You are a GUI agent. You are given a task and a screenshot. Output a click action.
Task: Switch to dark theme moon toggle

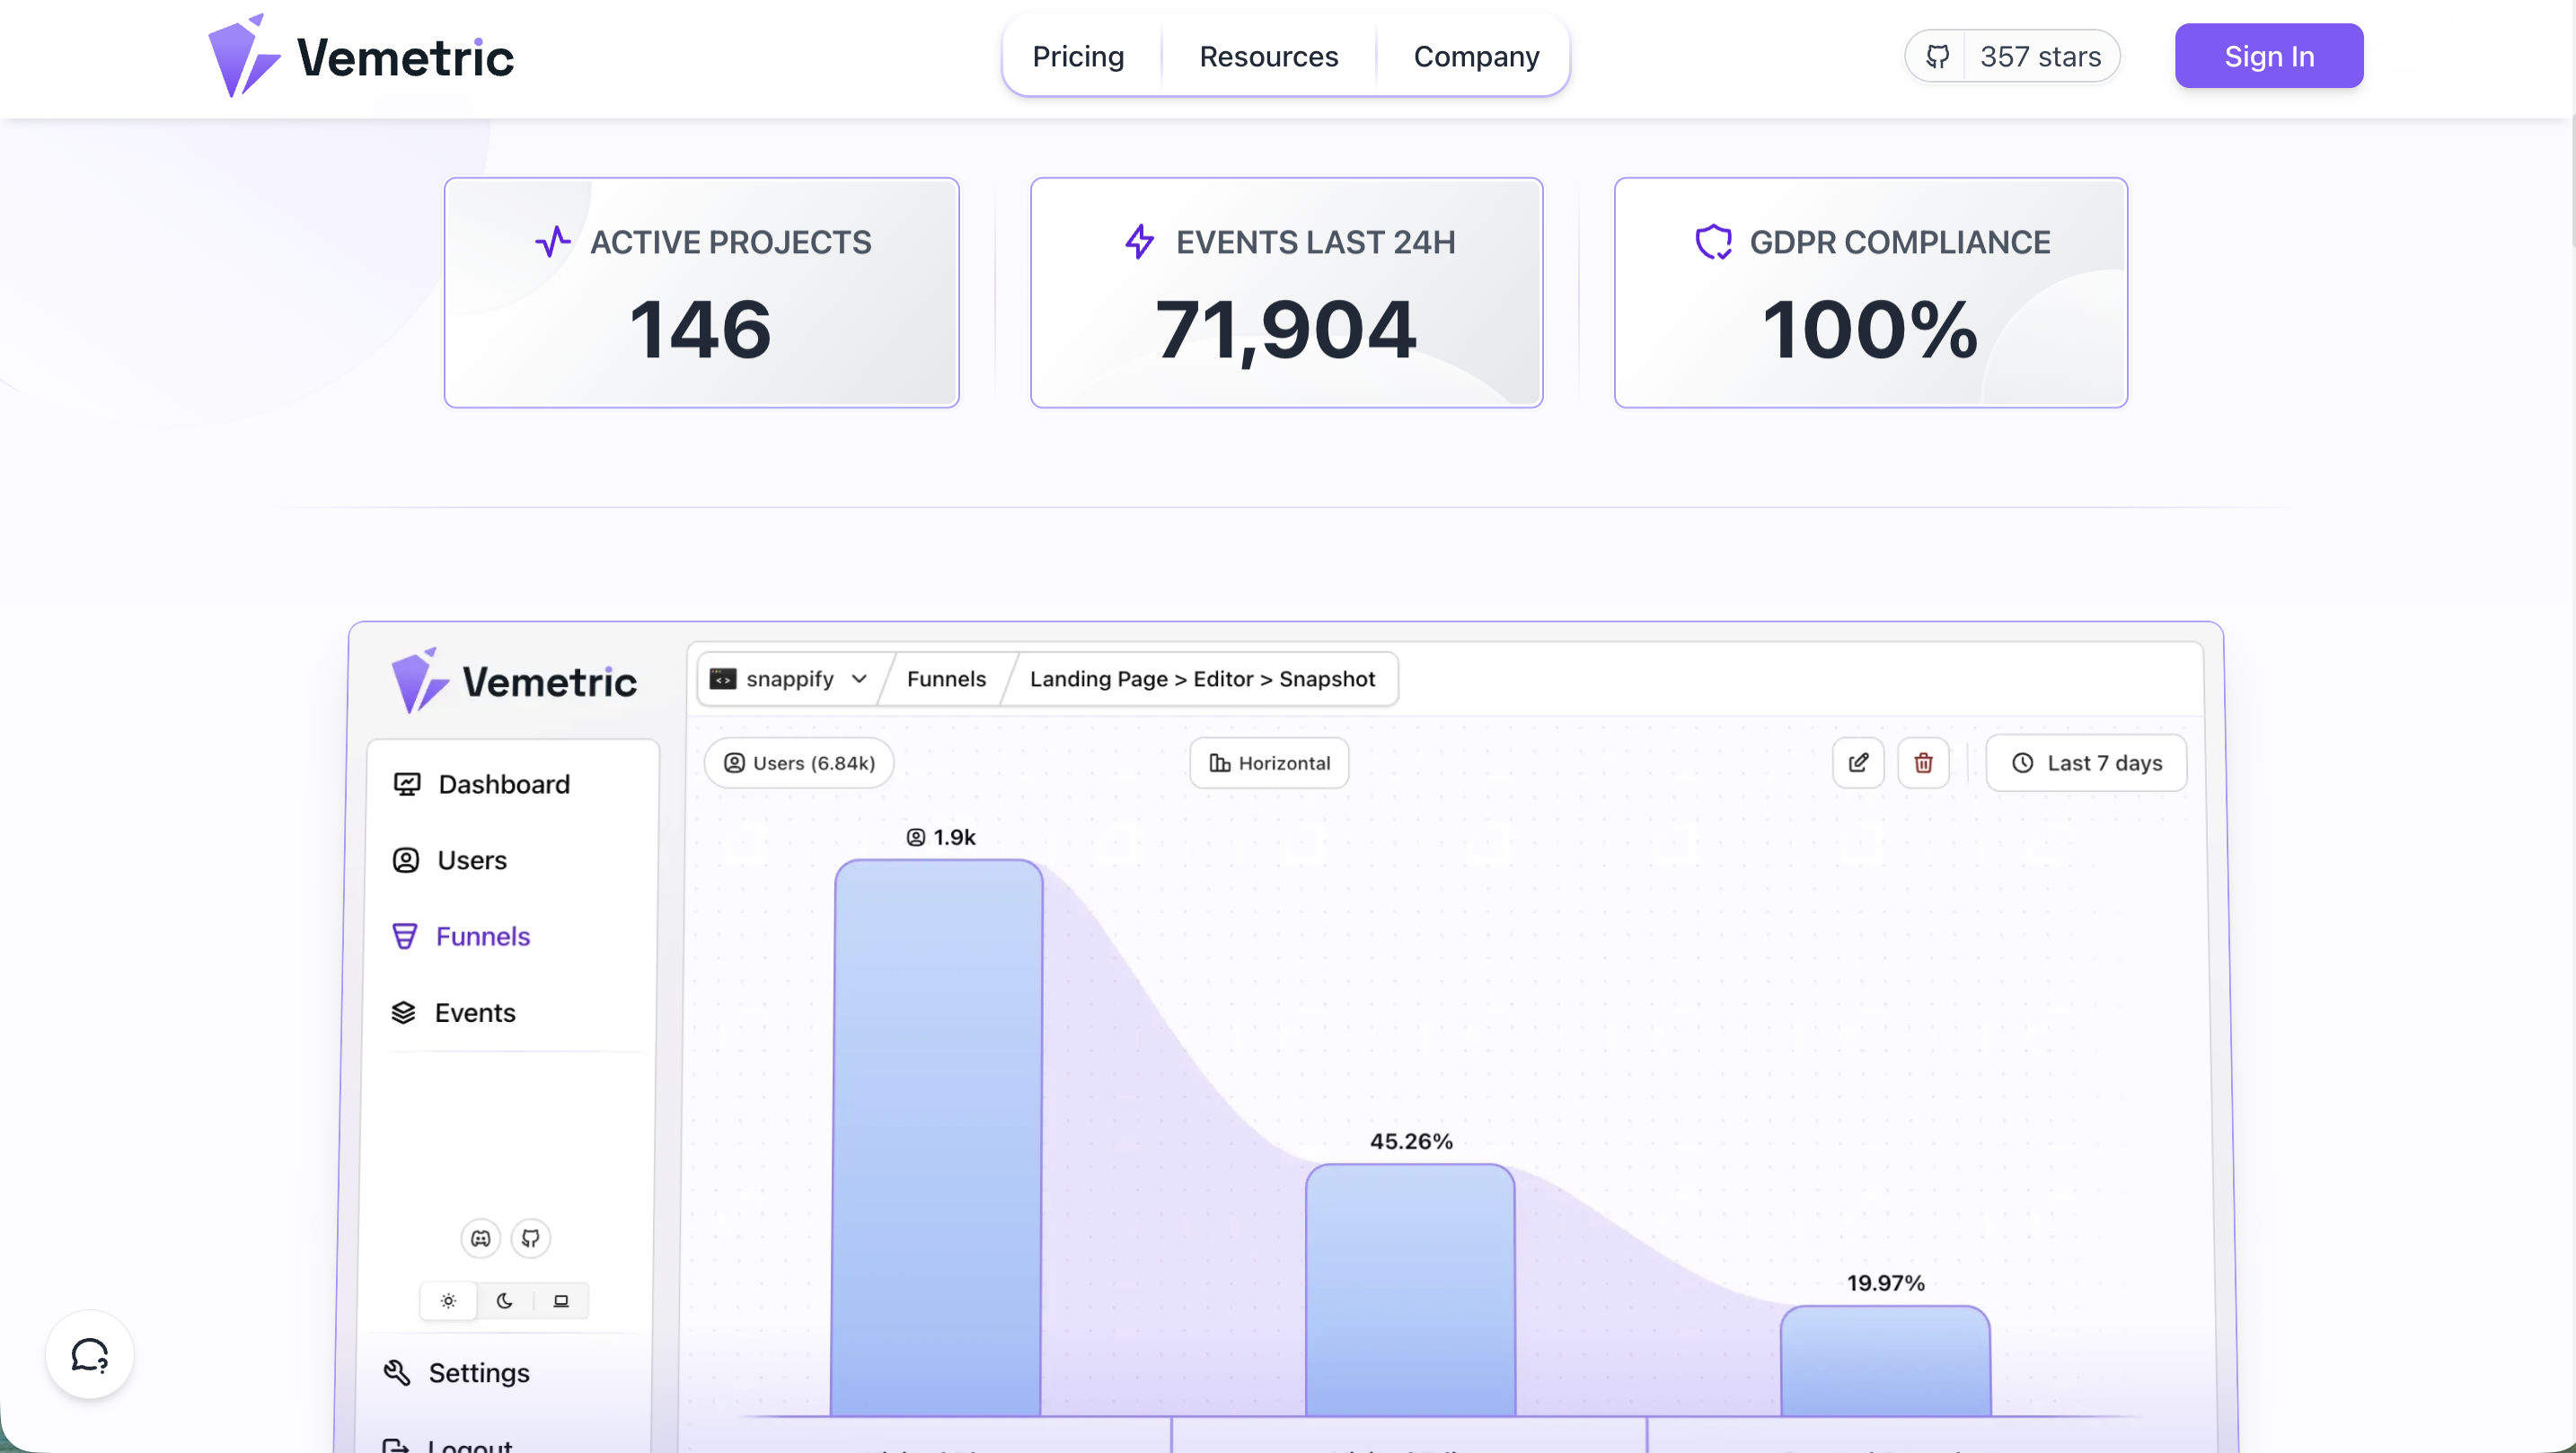tap(504, 1301)
